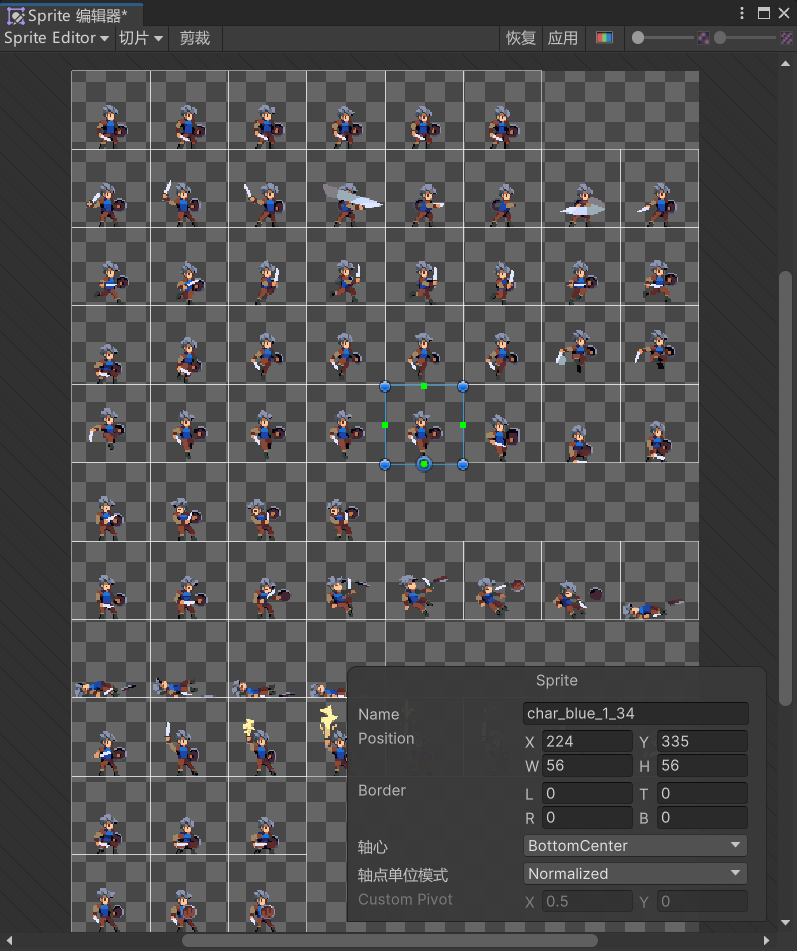Select the first sprite in the top row
This screenshot has width=797, height=951.
(110, 110)
